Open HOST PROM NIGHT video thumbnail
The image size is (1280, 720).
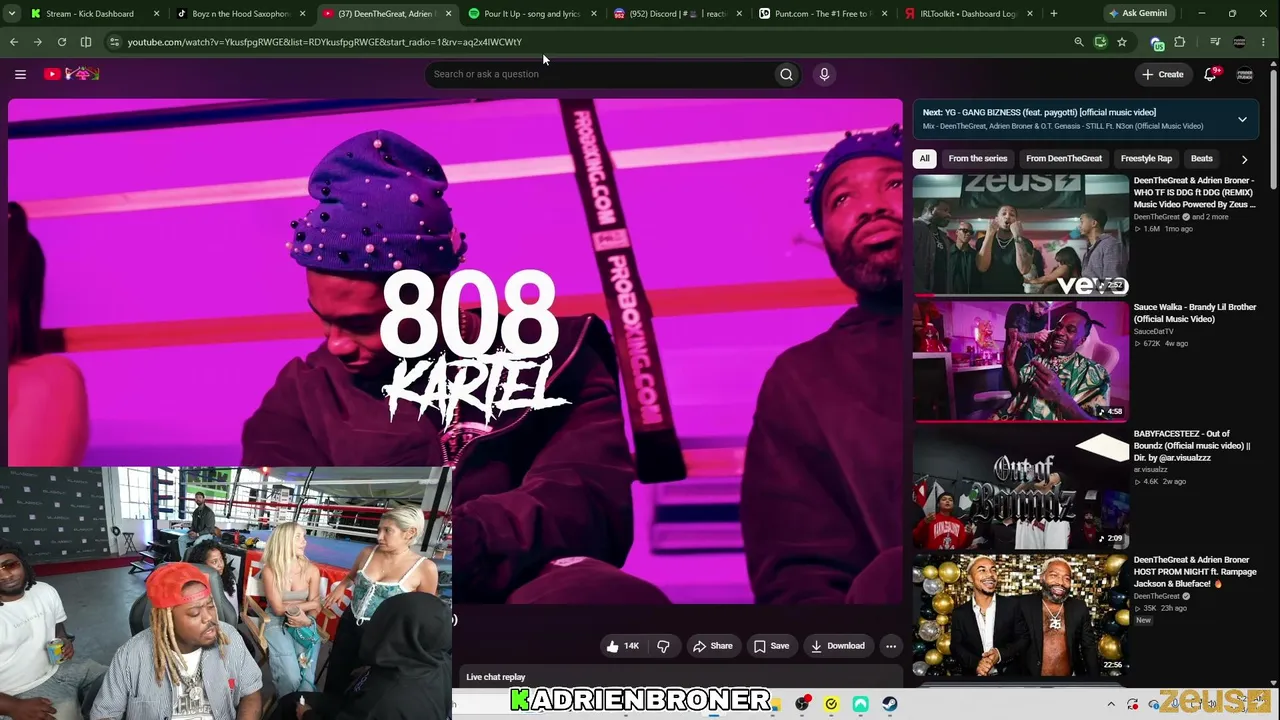click(x=1020, y=614)
